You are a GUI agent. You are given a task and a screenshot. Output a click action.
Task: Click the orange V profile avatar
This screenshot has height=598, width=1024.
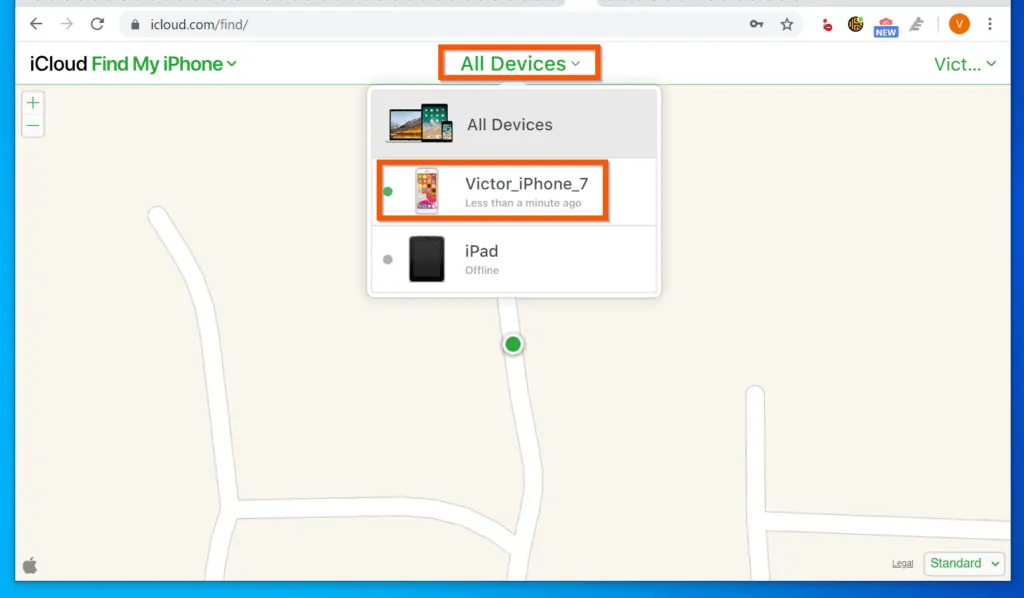(x=959, y=24)
